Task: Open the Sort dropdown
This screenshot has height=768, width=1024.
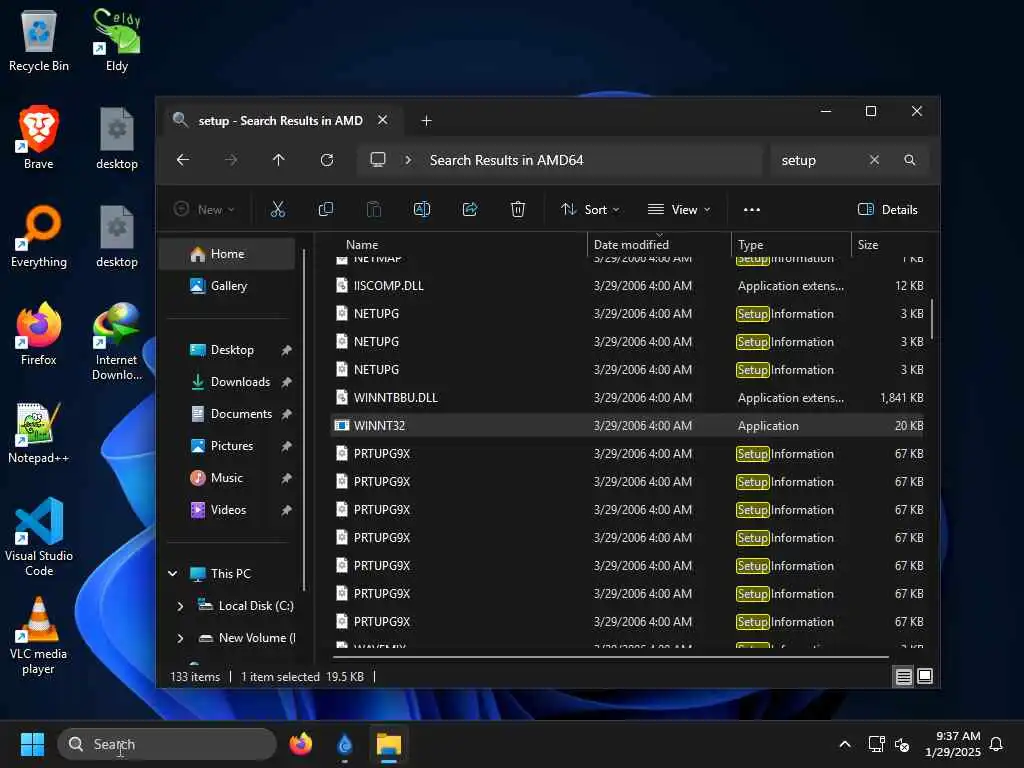Action: (590, 210)
